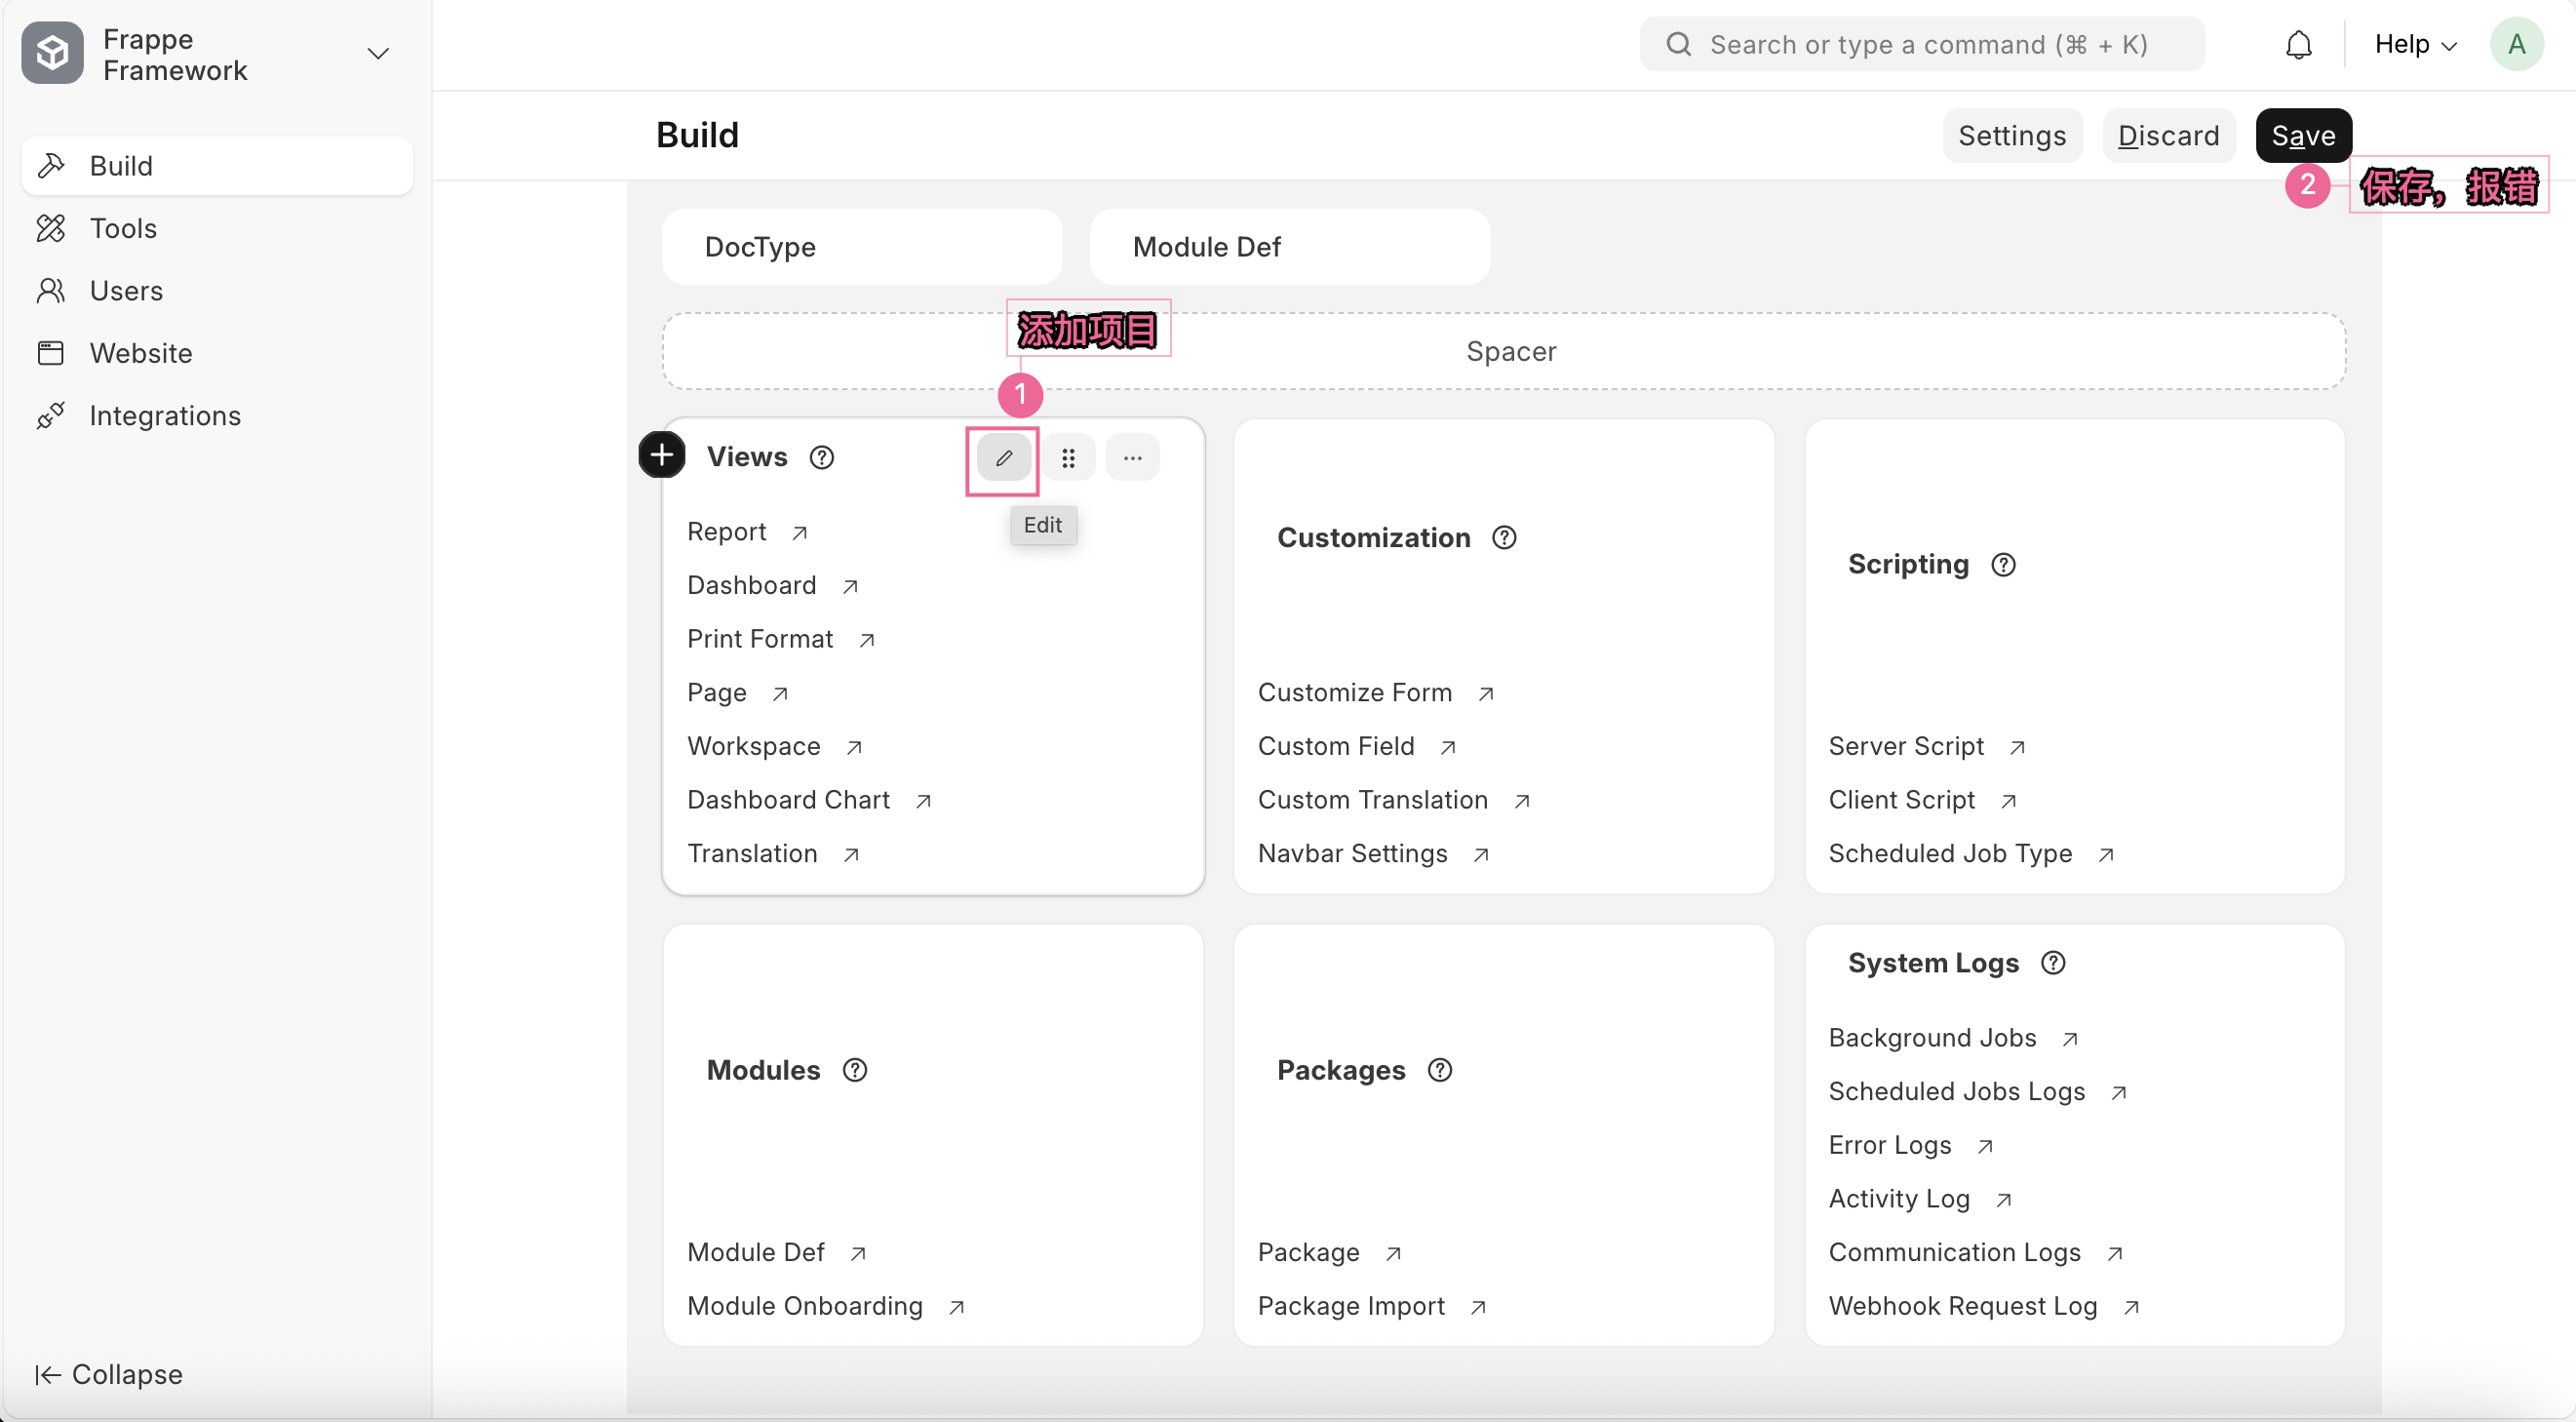Open the DocType shortcut
Screen dimensions: 2576x1422
[861, 247]
